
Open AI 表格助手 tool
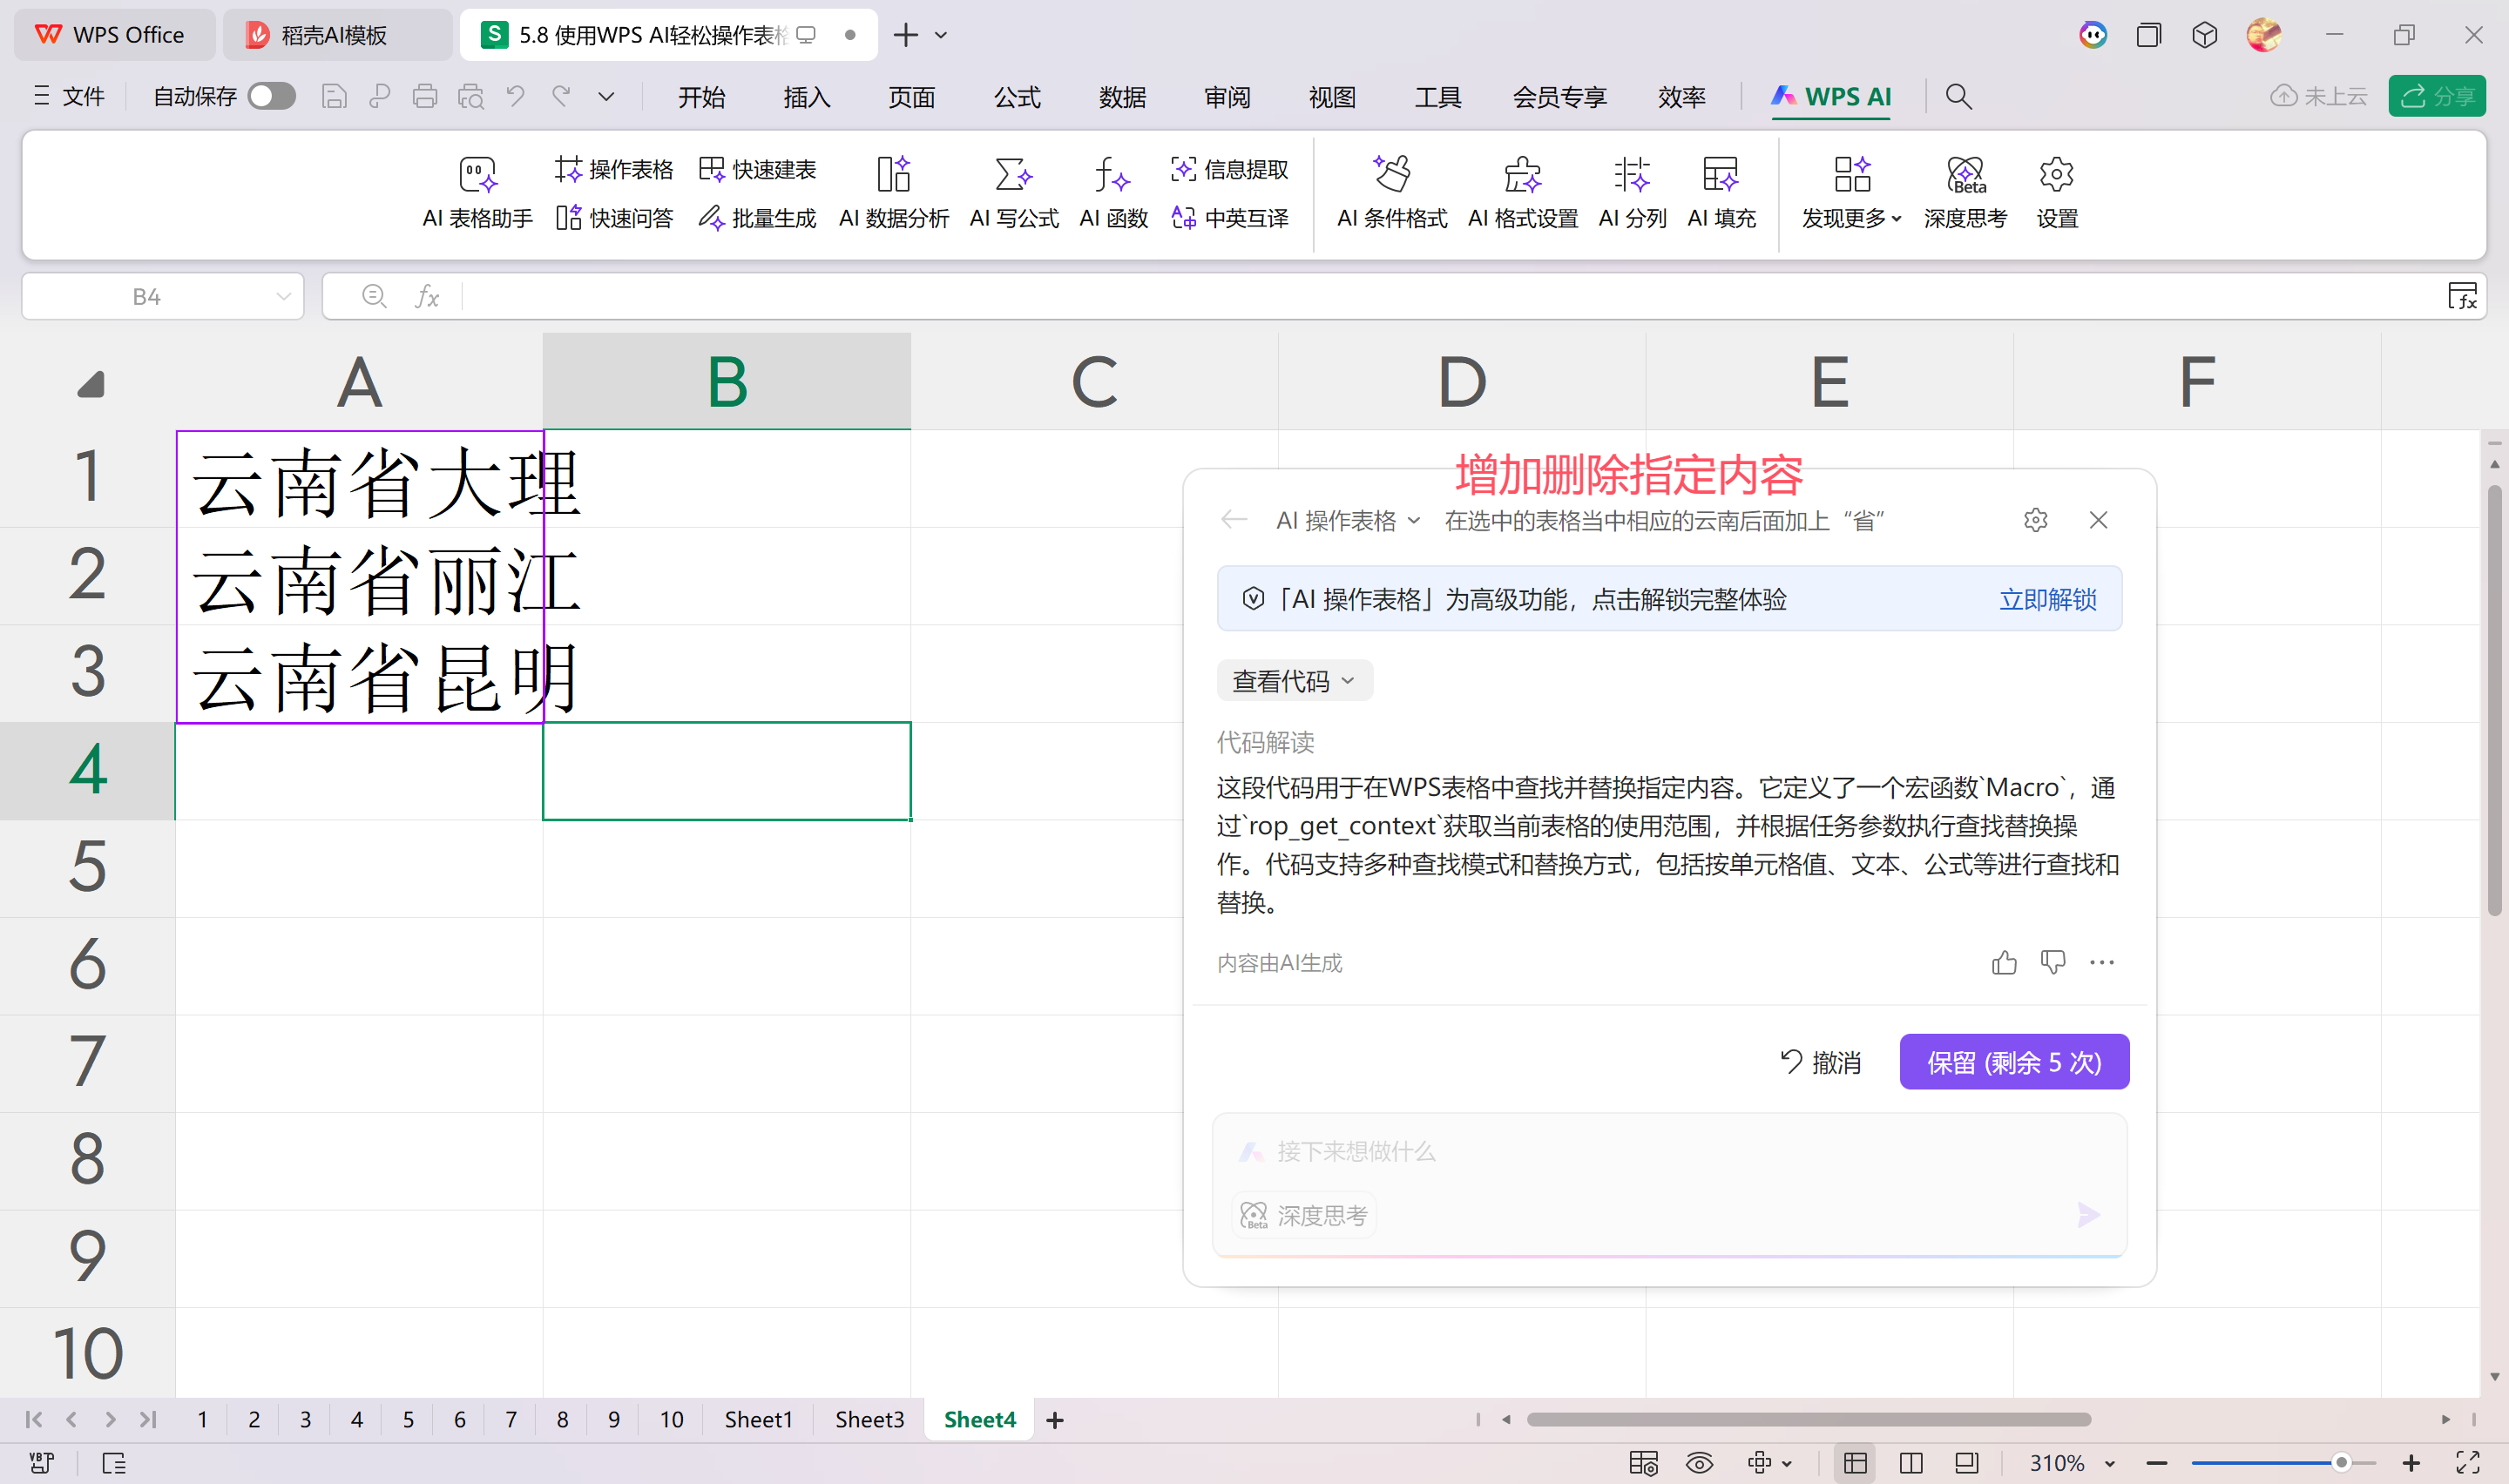477,193
